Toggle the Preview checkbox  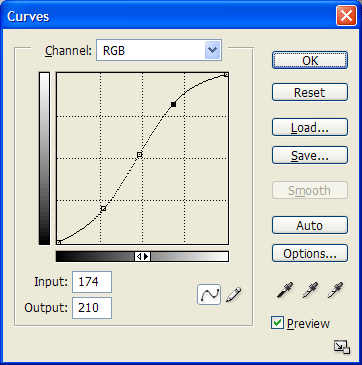277,323
